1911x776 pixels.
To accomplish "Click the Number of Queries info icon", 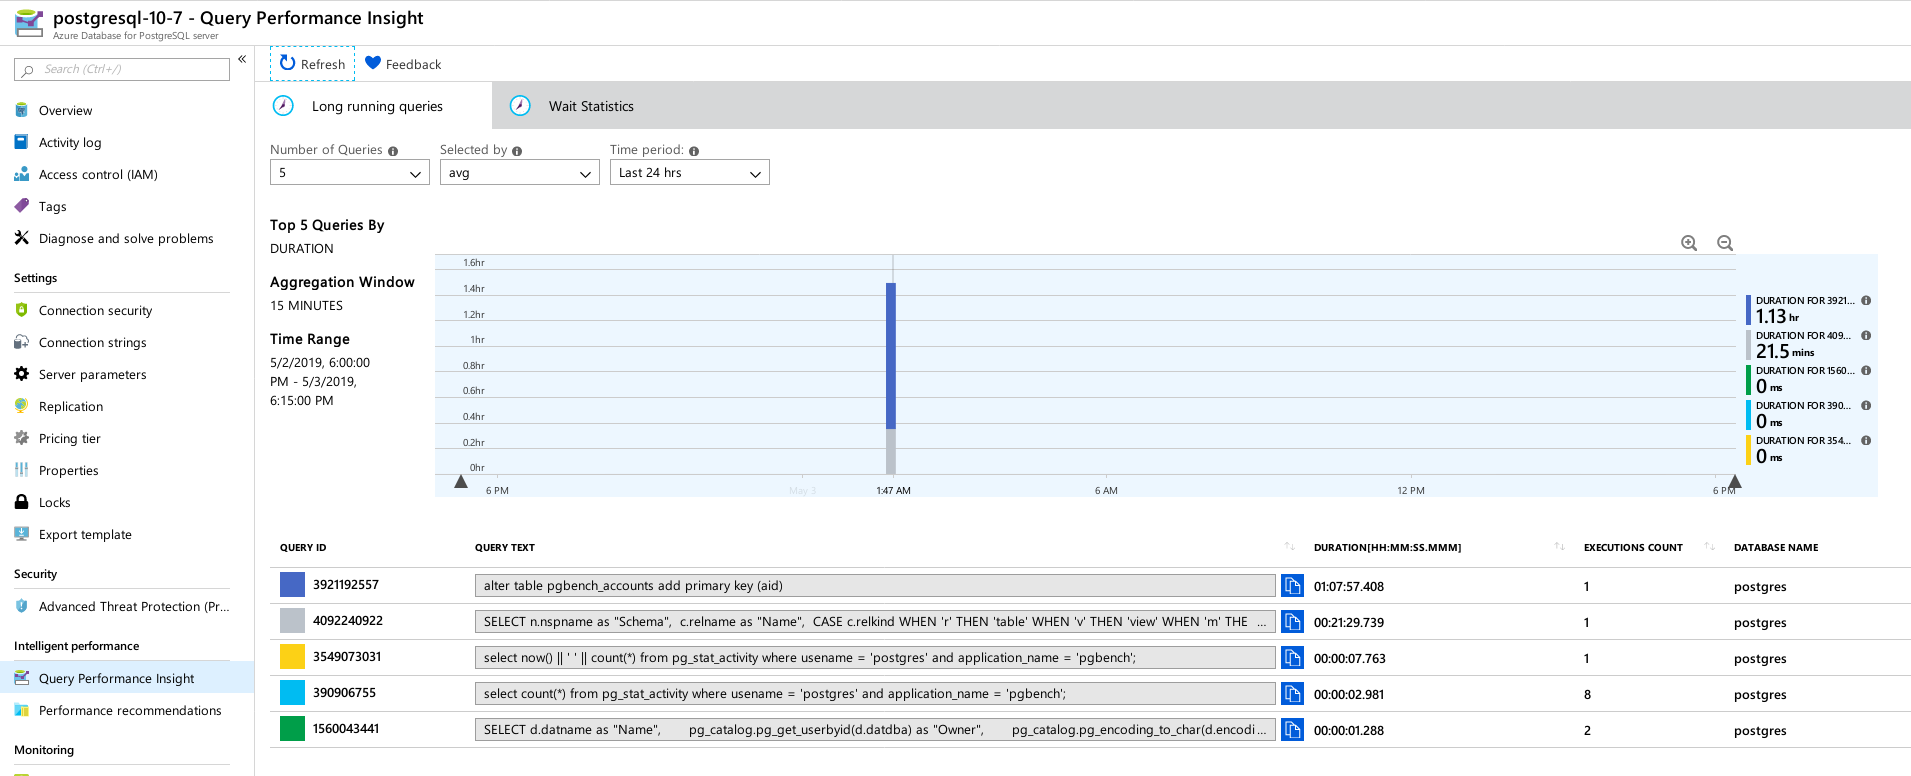I will [393, 151].
